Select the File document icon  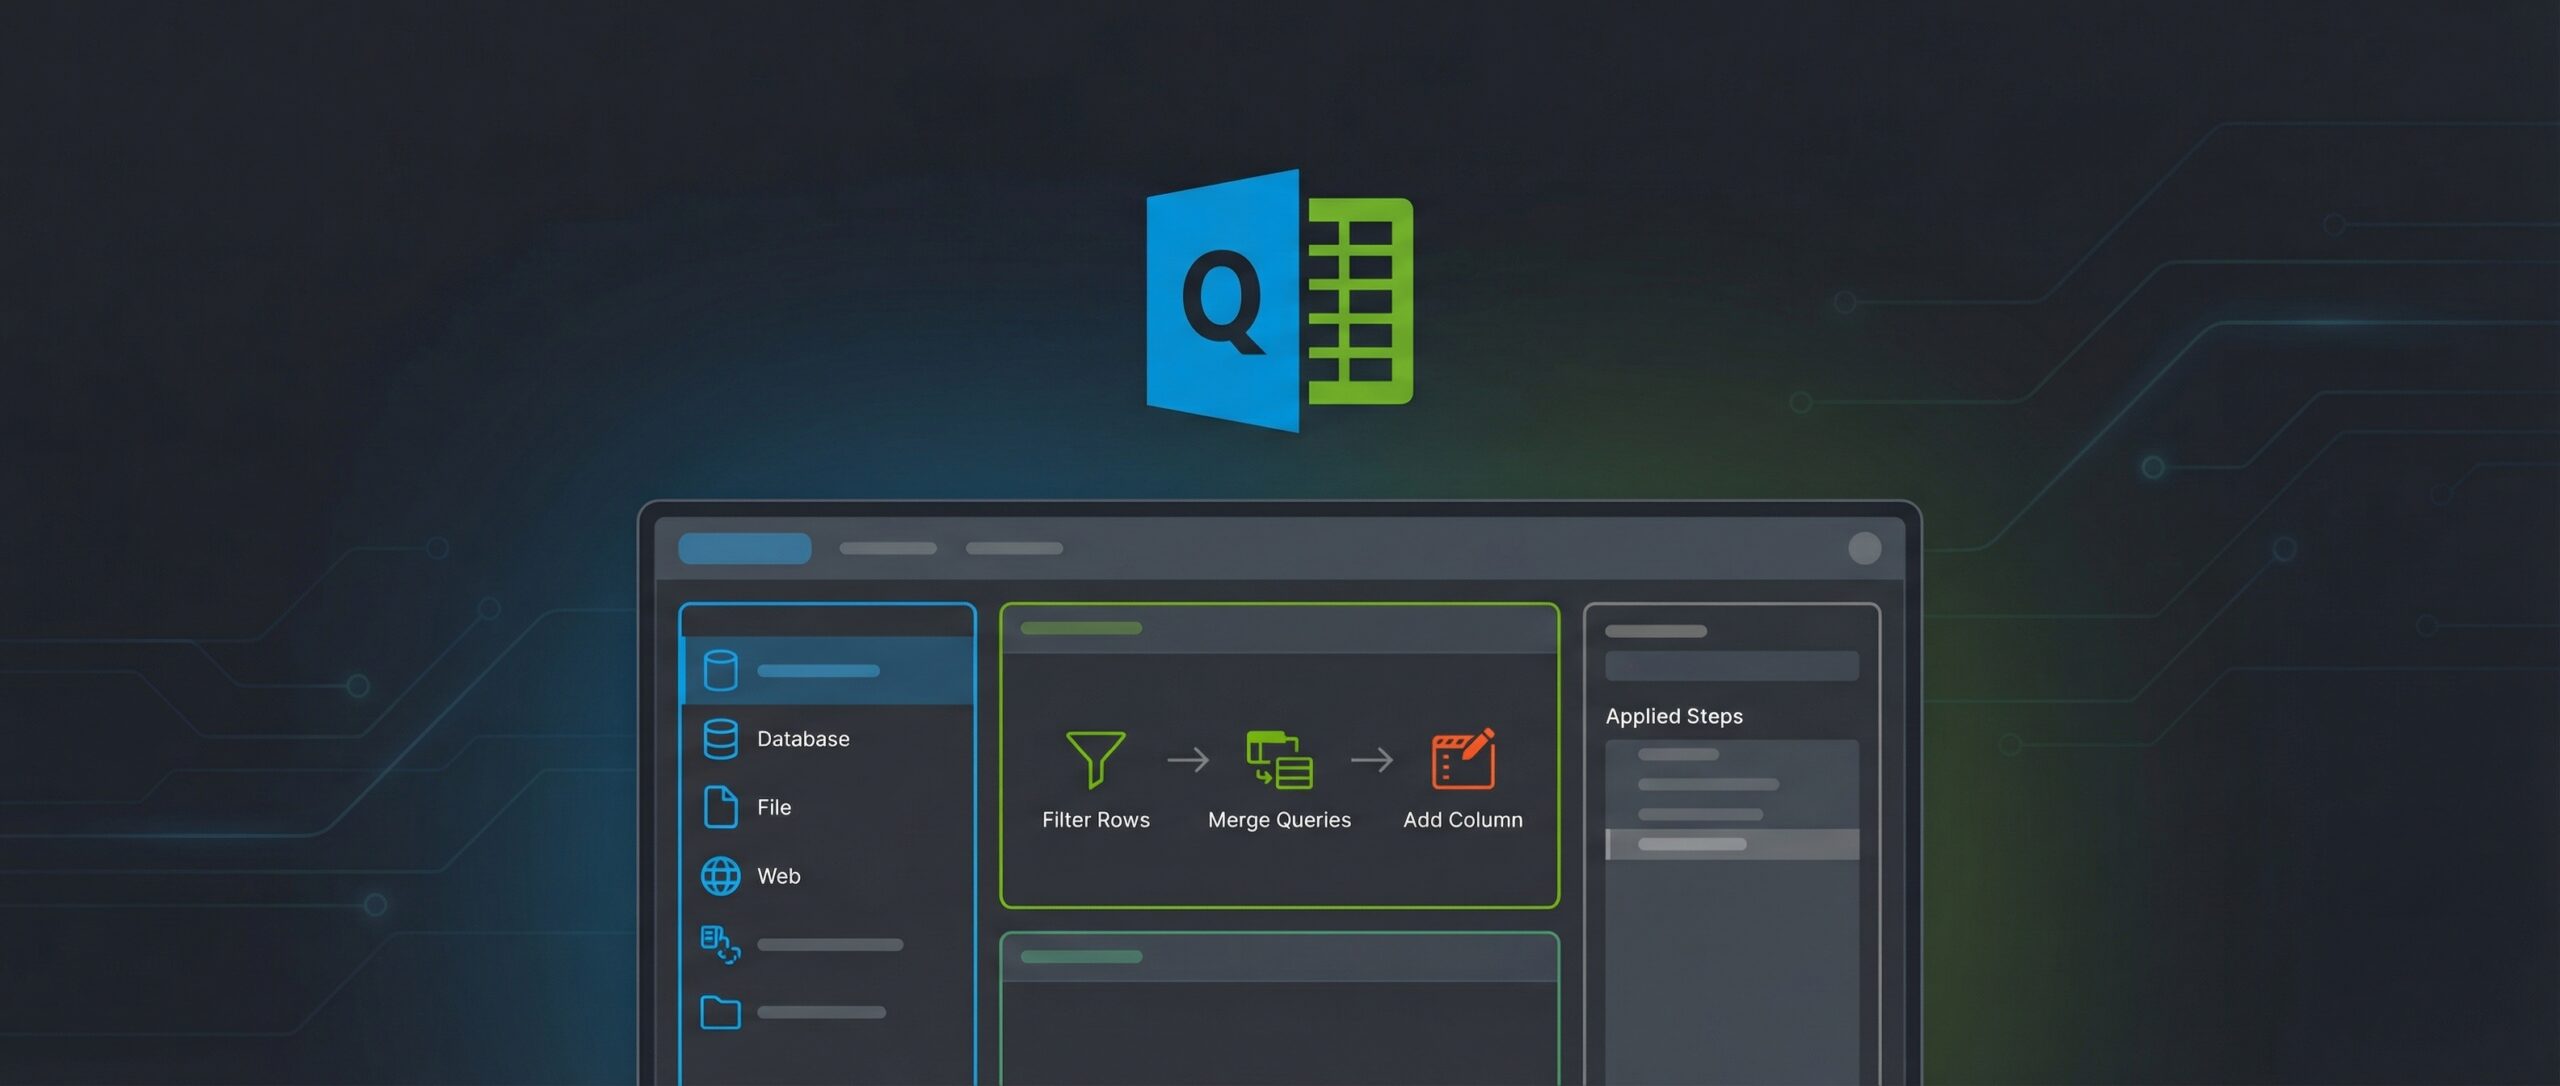tap(719, 807)
